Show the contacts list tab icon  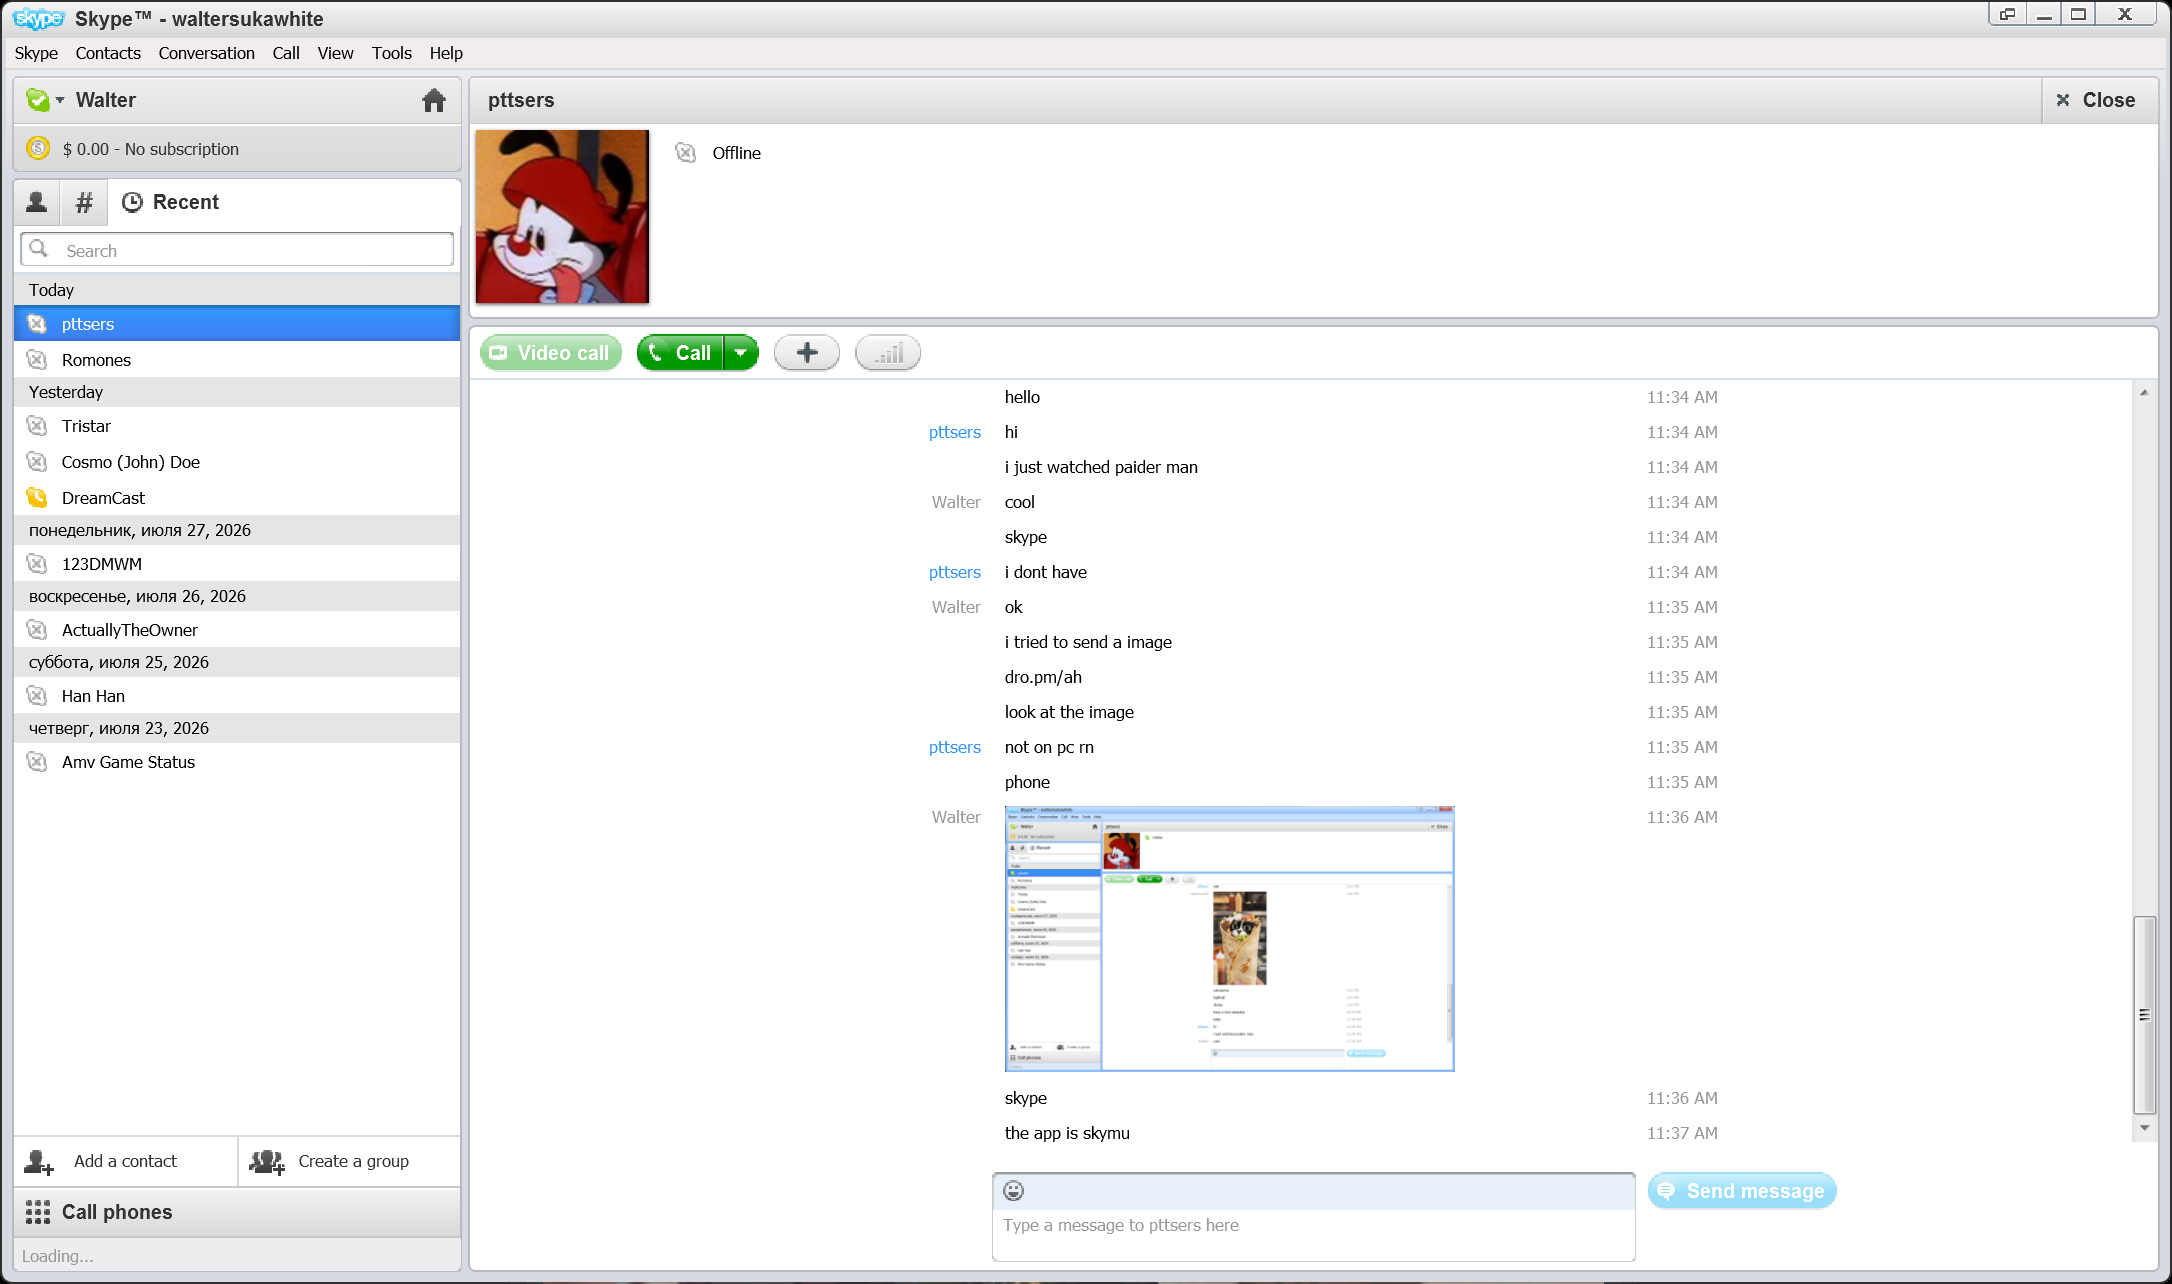tap(37, 202)
